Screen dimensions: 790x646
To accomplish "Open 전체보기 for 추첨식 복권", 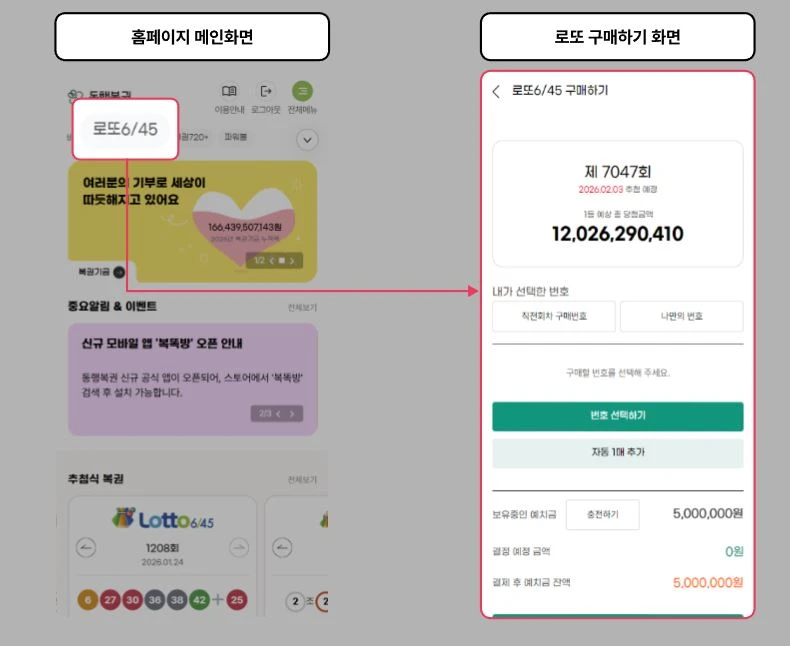I will pos(302,480).
